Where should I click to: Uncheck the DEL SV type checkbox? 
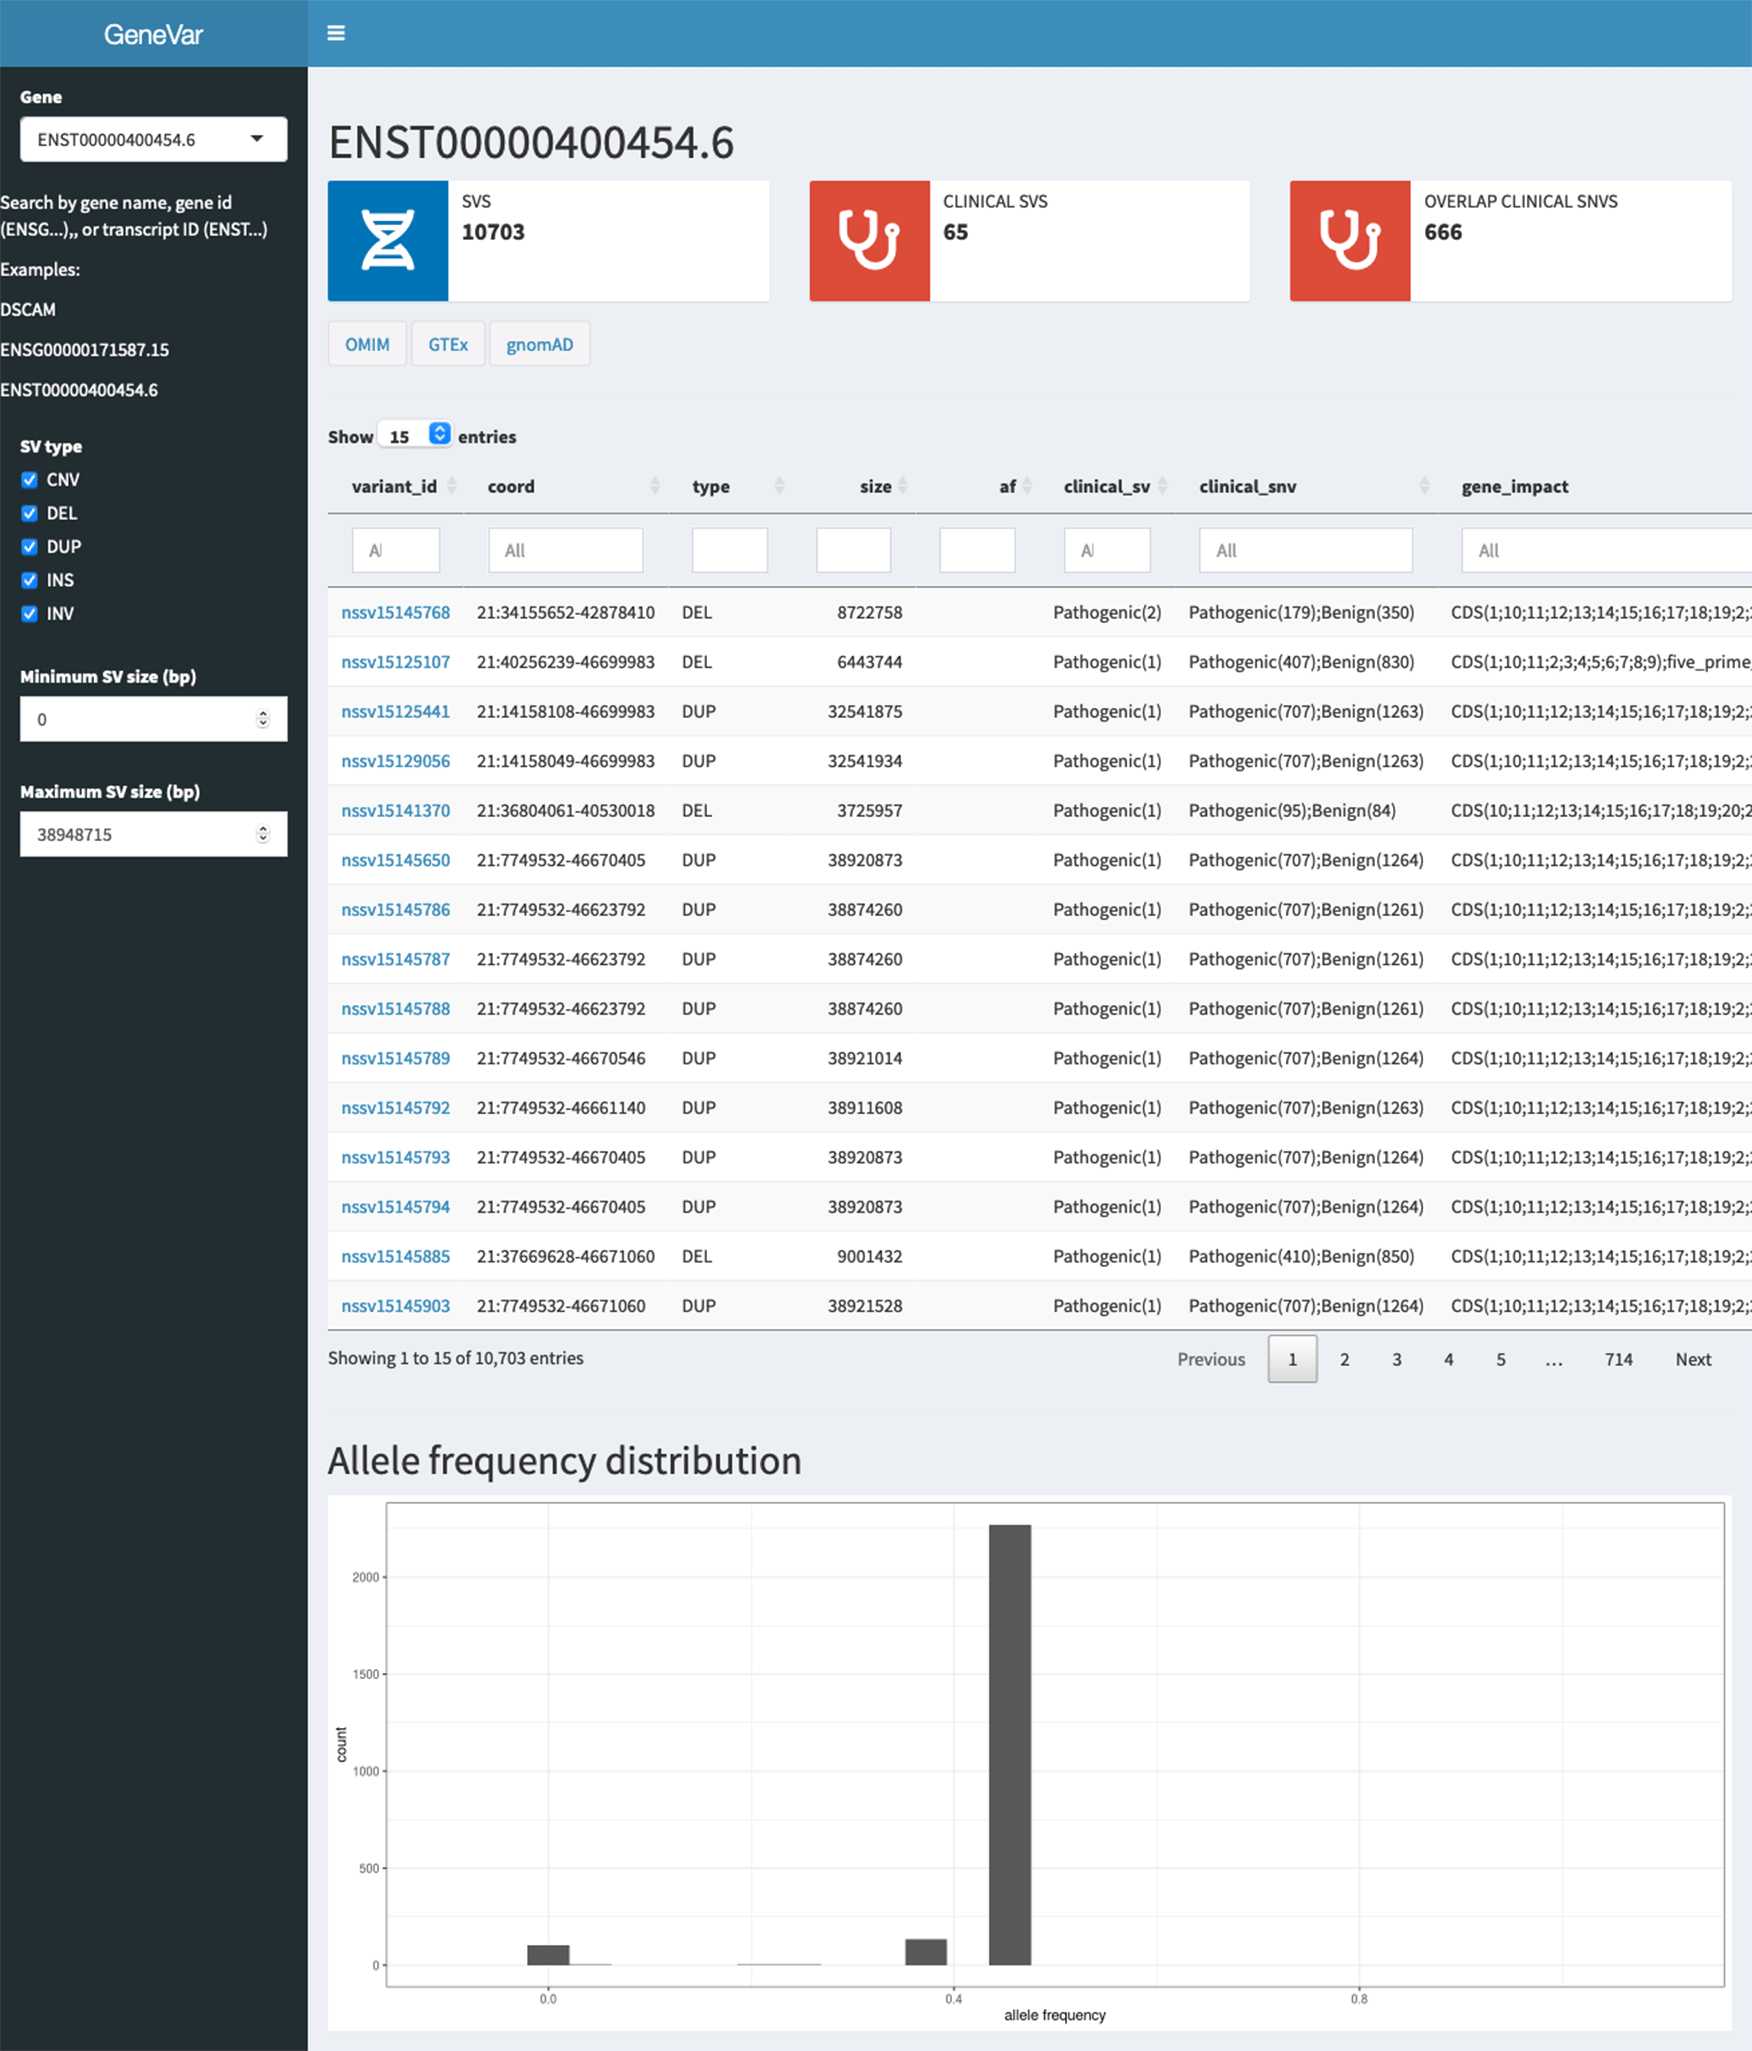[29, 513]
